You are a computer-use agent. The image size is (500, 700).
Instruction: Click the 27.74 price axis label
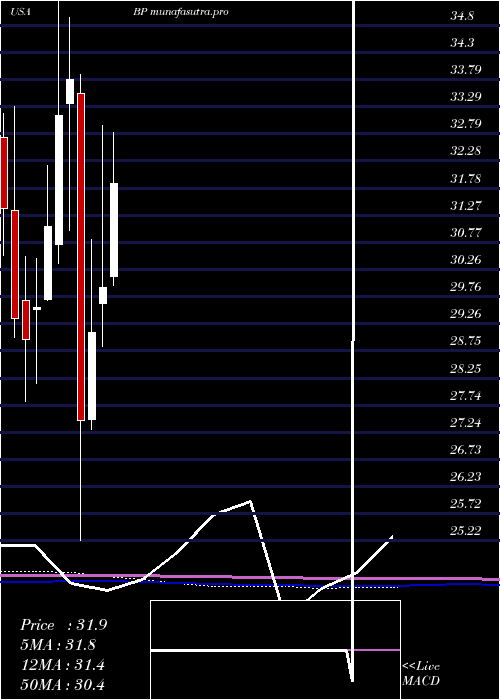point(466,395)
